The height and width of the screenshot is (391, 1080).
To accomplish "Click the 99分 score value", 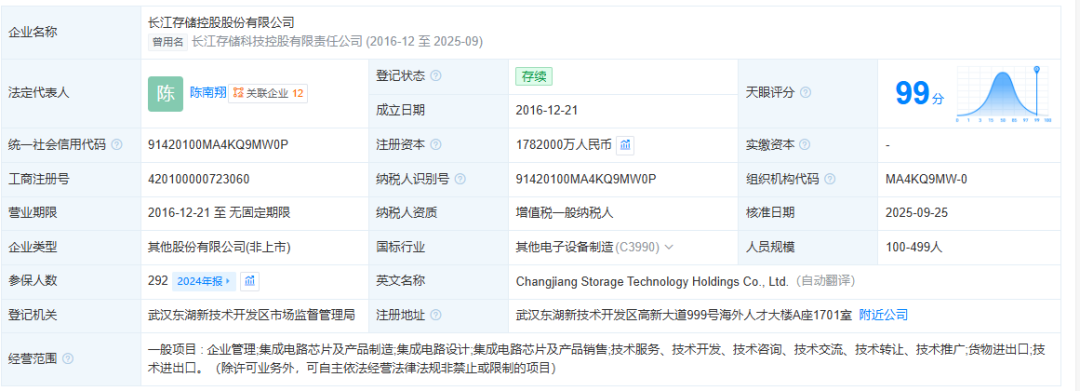I will click(x=920, y=94).
